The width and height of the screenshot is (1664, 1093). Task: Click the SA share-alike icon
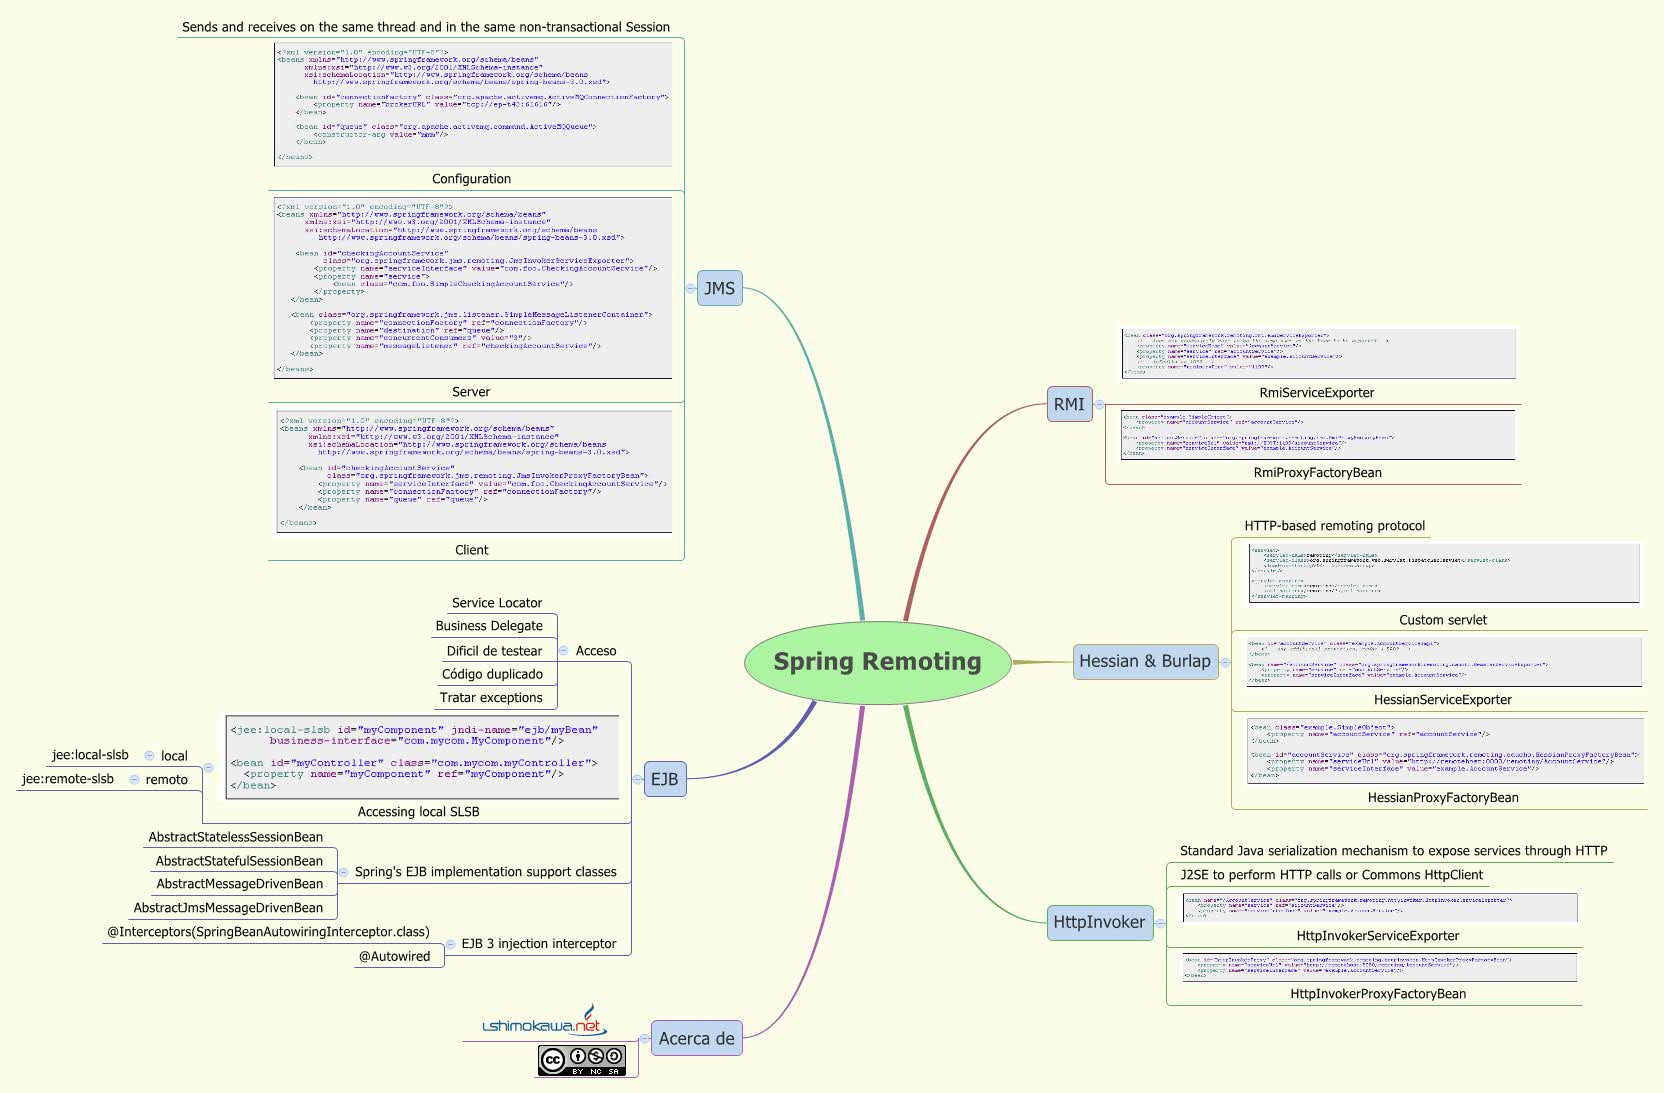614,1056
